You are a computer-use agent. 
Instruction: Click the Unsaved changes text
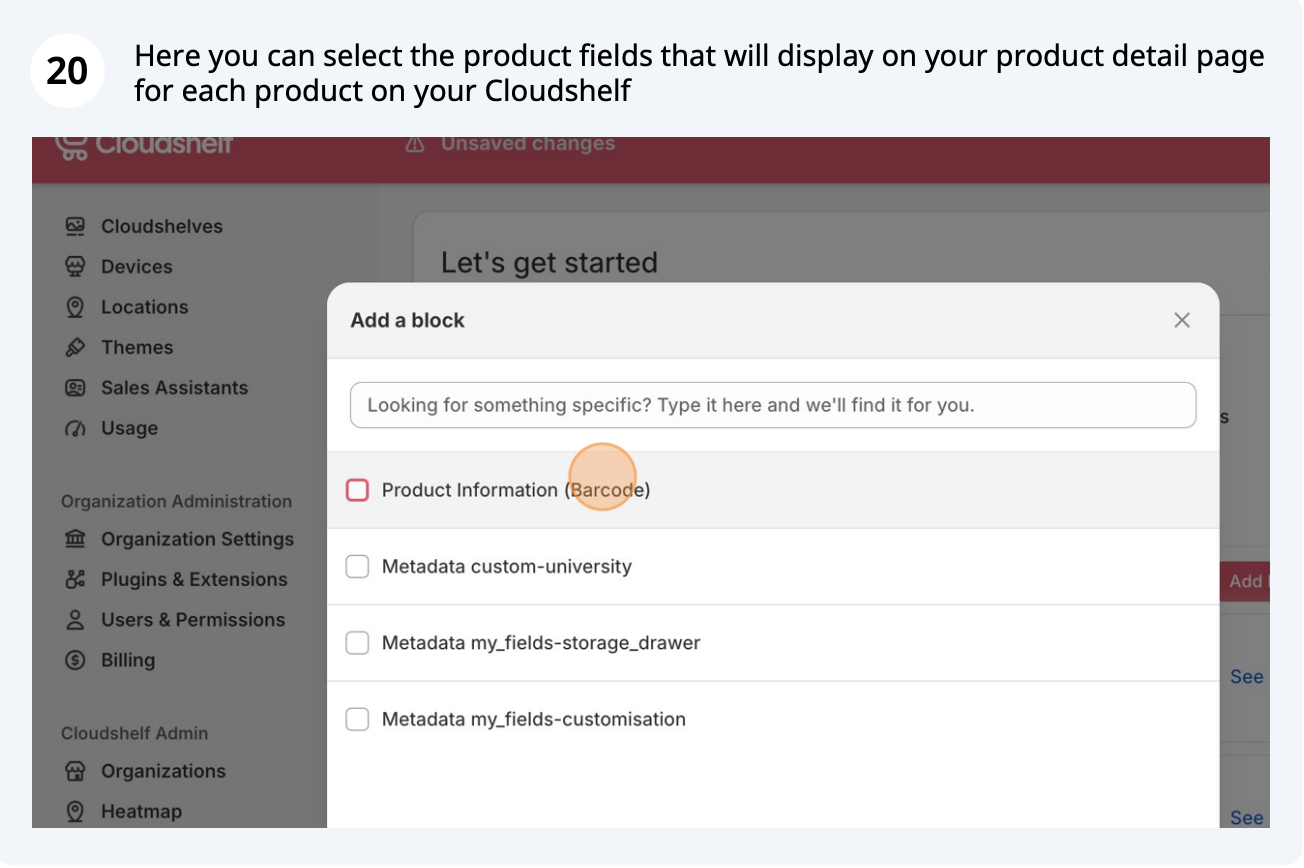pos(528,144)
